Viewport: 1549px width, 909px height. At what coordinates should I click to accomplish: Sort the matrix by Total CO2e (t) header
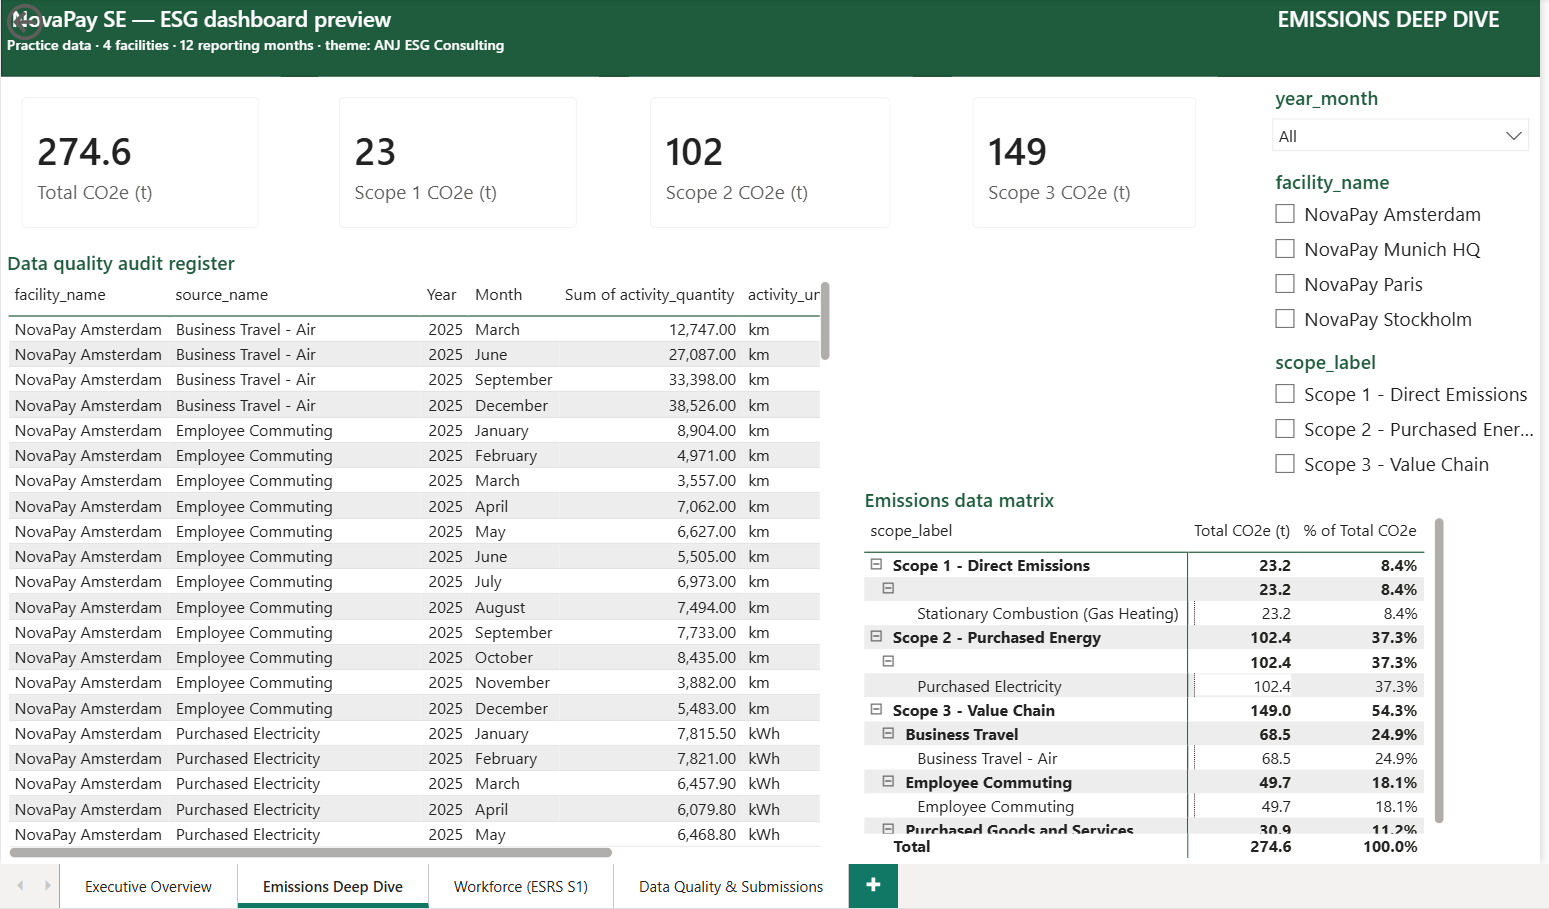(1242, 530)
